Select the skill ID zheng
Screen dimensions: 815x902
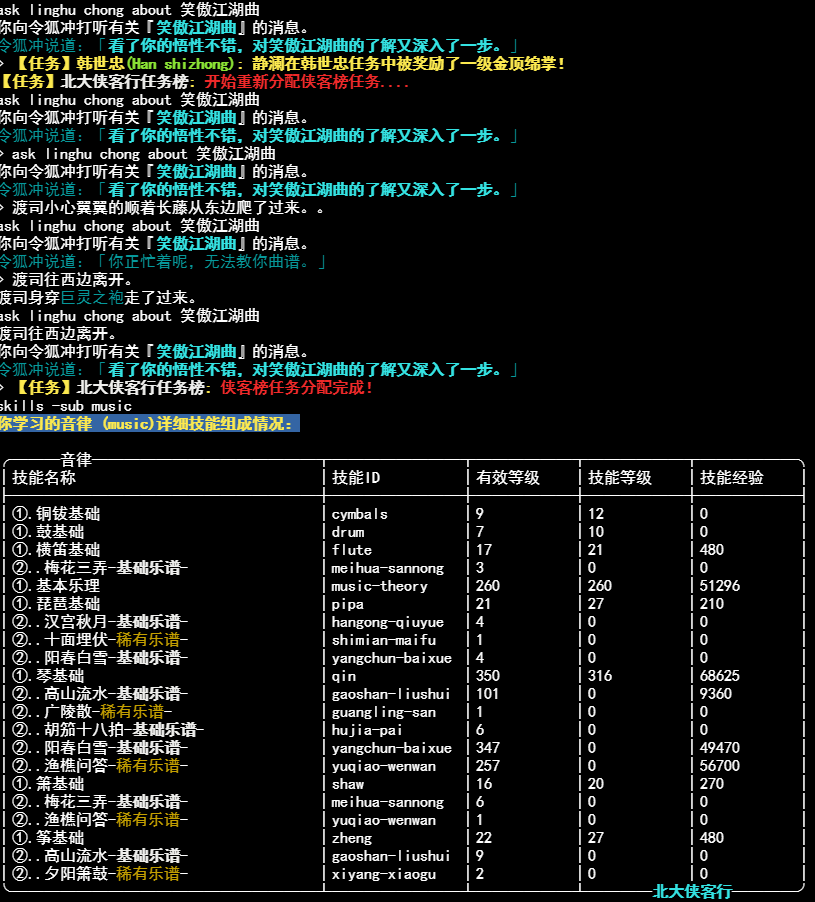point(351,838)
